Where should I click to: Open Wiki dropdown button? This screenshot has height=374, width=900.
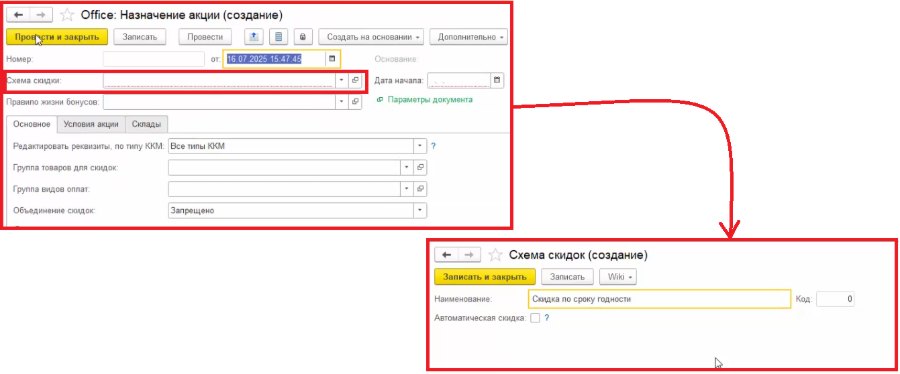[618, 277]
